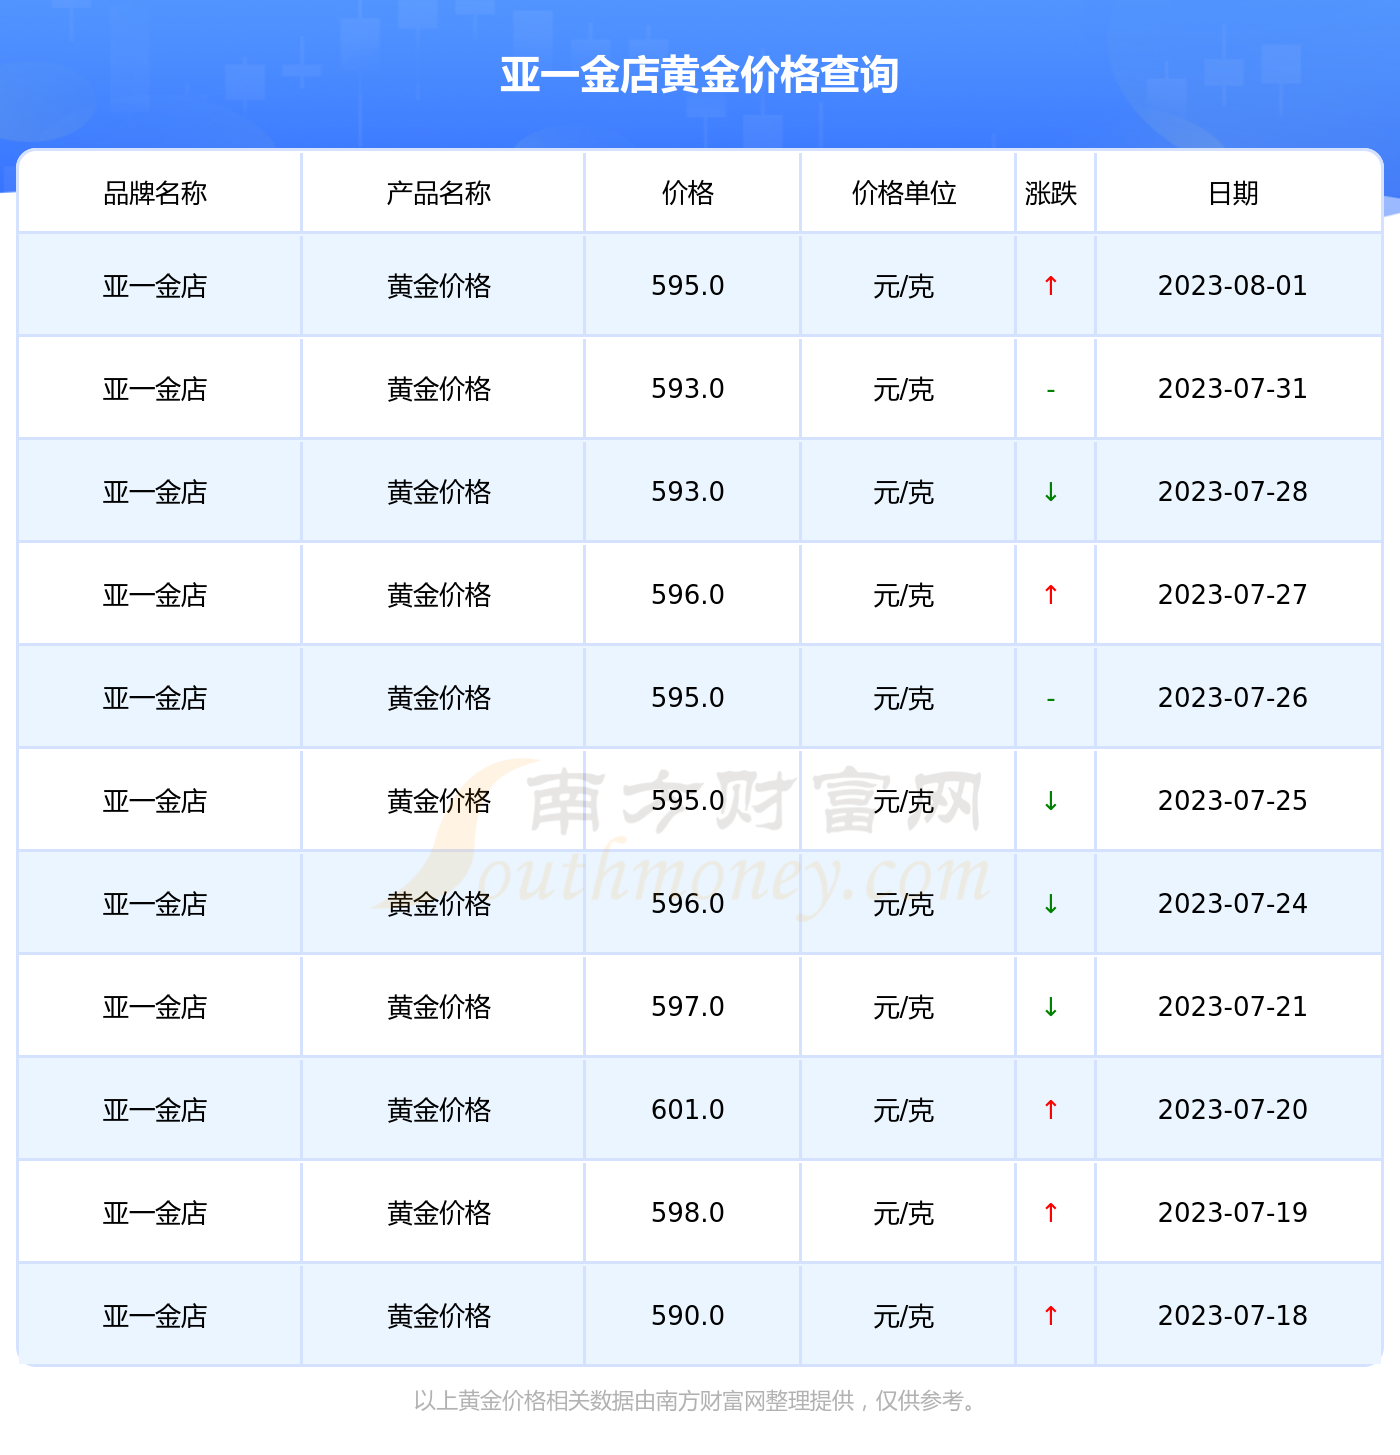Select the price 596.0 for 2023-07-24
1400x1455 pixels.
[x=688, y=904]
